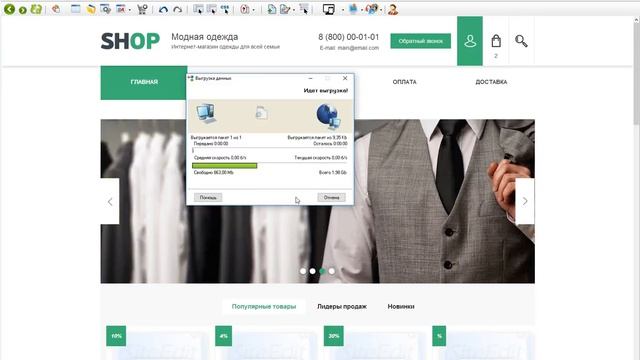Minimize the upload dialog

tap(310, 78)
